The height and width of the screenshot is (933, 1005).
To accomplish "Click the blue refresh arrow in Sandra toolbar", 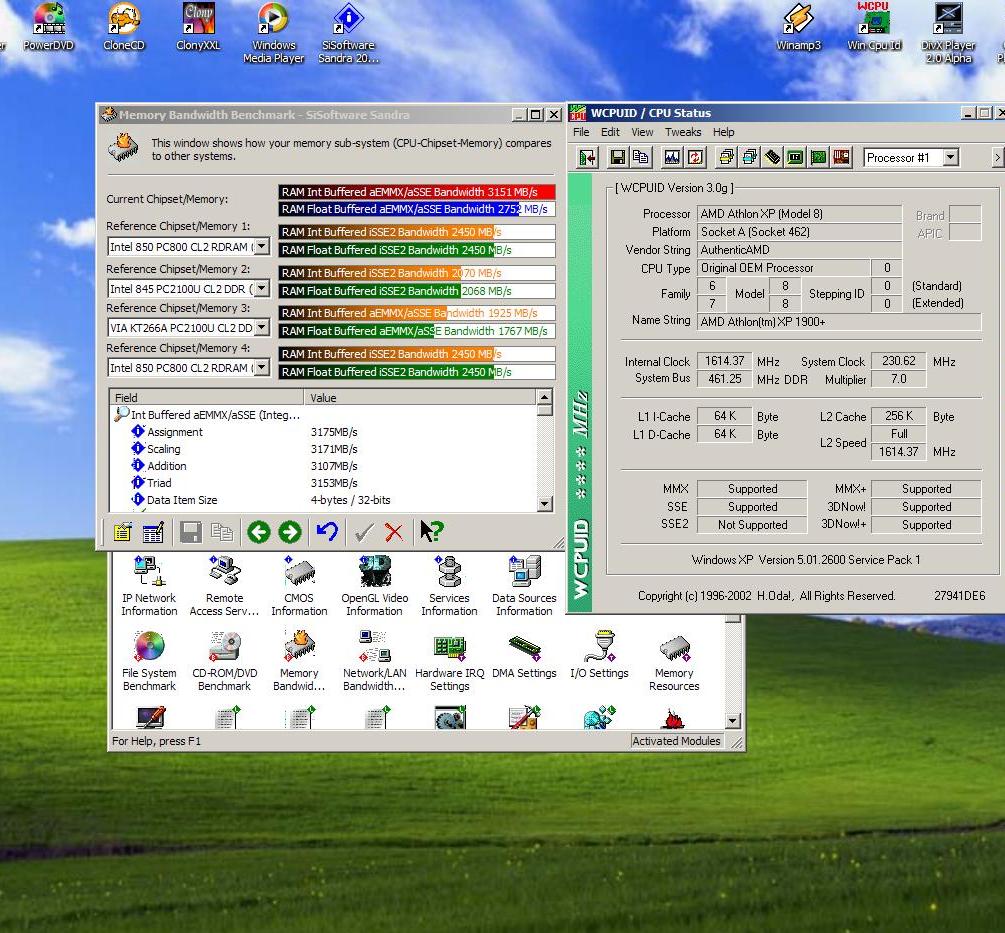I will coord(327,532).
